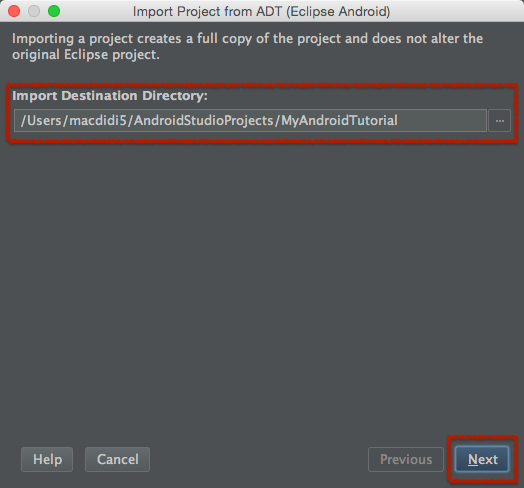Place cursor on 'macdidi5' in the path
The height and width of the screenshot is (488, 524).
[x=98, y=121]
